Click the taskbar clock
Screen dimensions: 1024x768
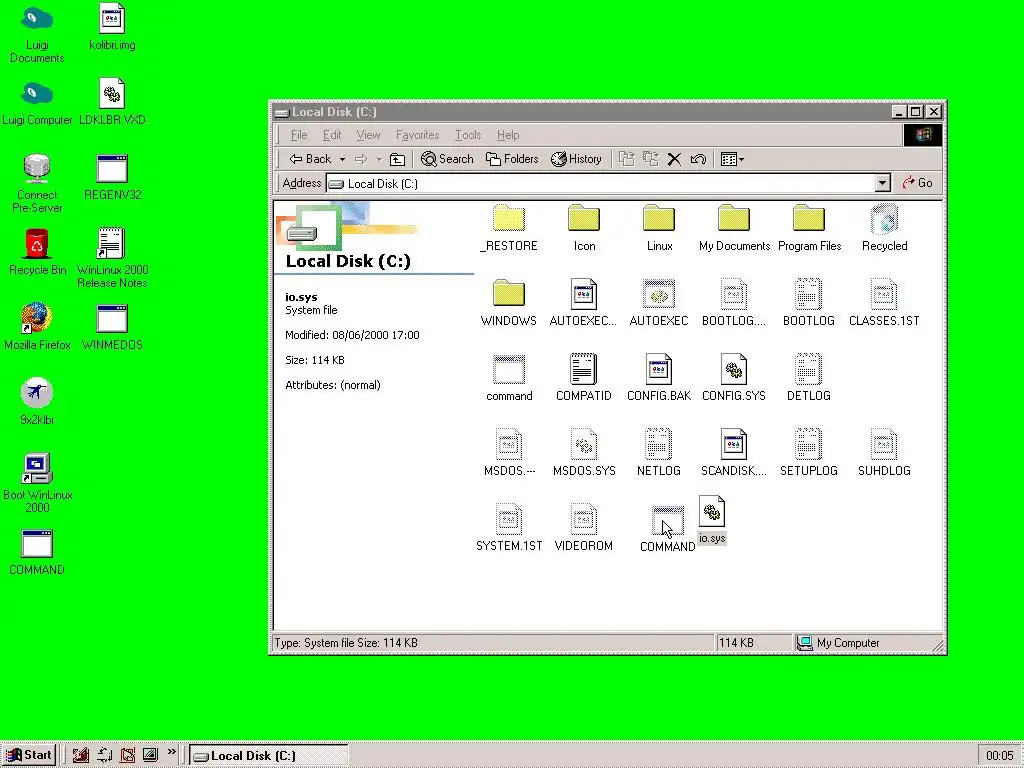coord(999,756)
